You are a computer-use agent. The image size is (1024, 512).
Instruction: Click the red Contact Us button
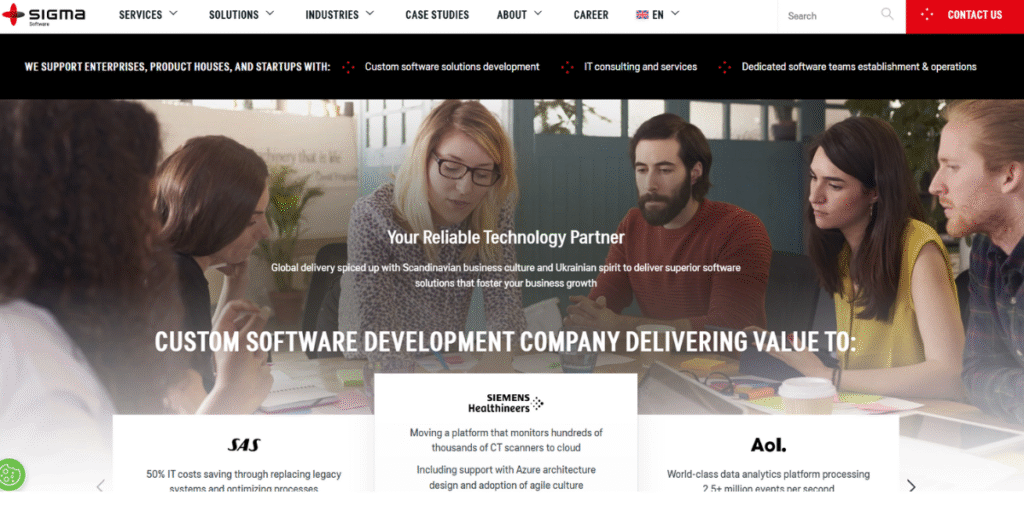(x=965, y=16)
